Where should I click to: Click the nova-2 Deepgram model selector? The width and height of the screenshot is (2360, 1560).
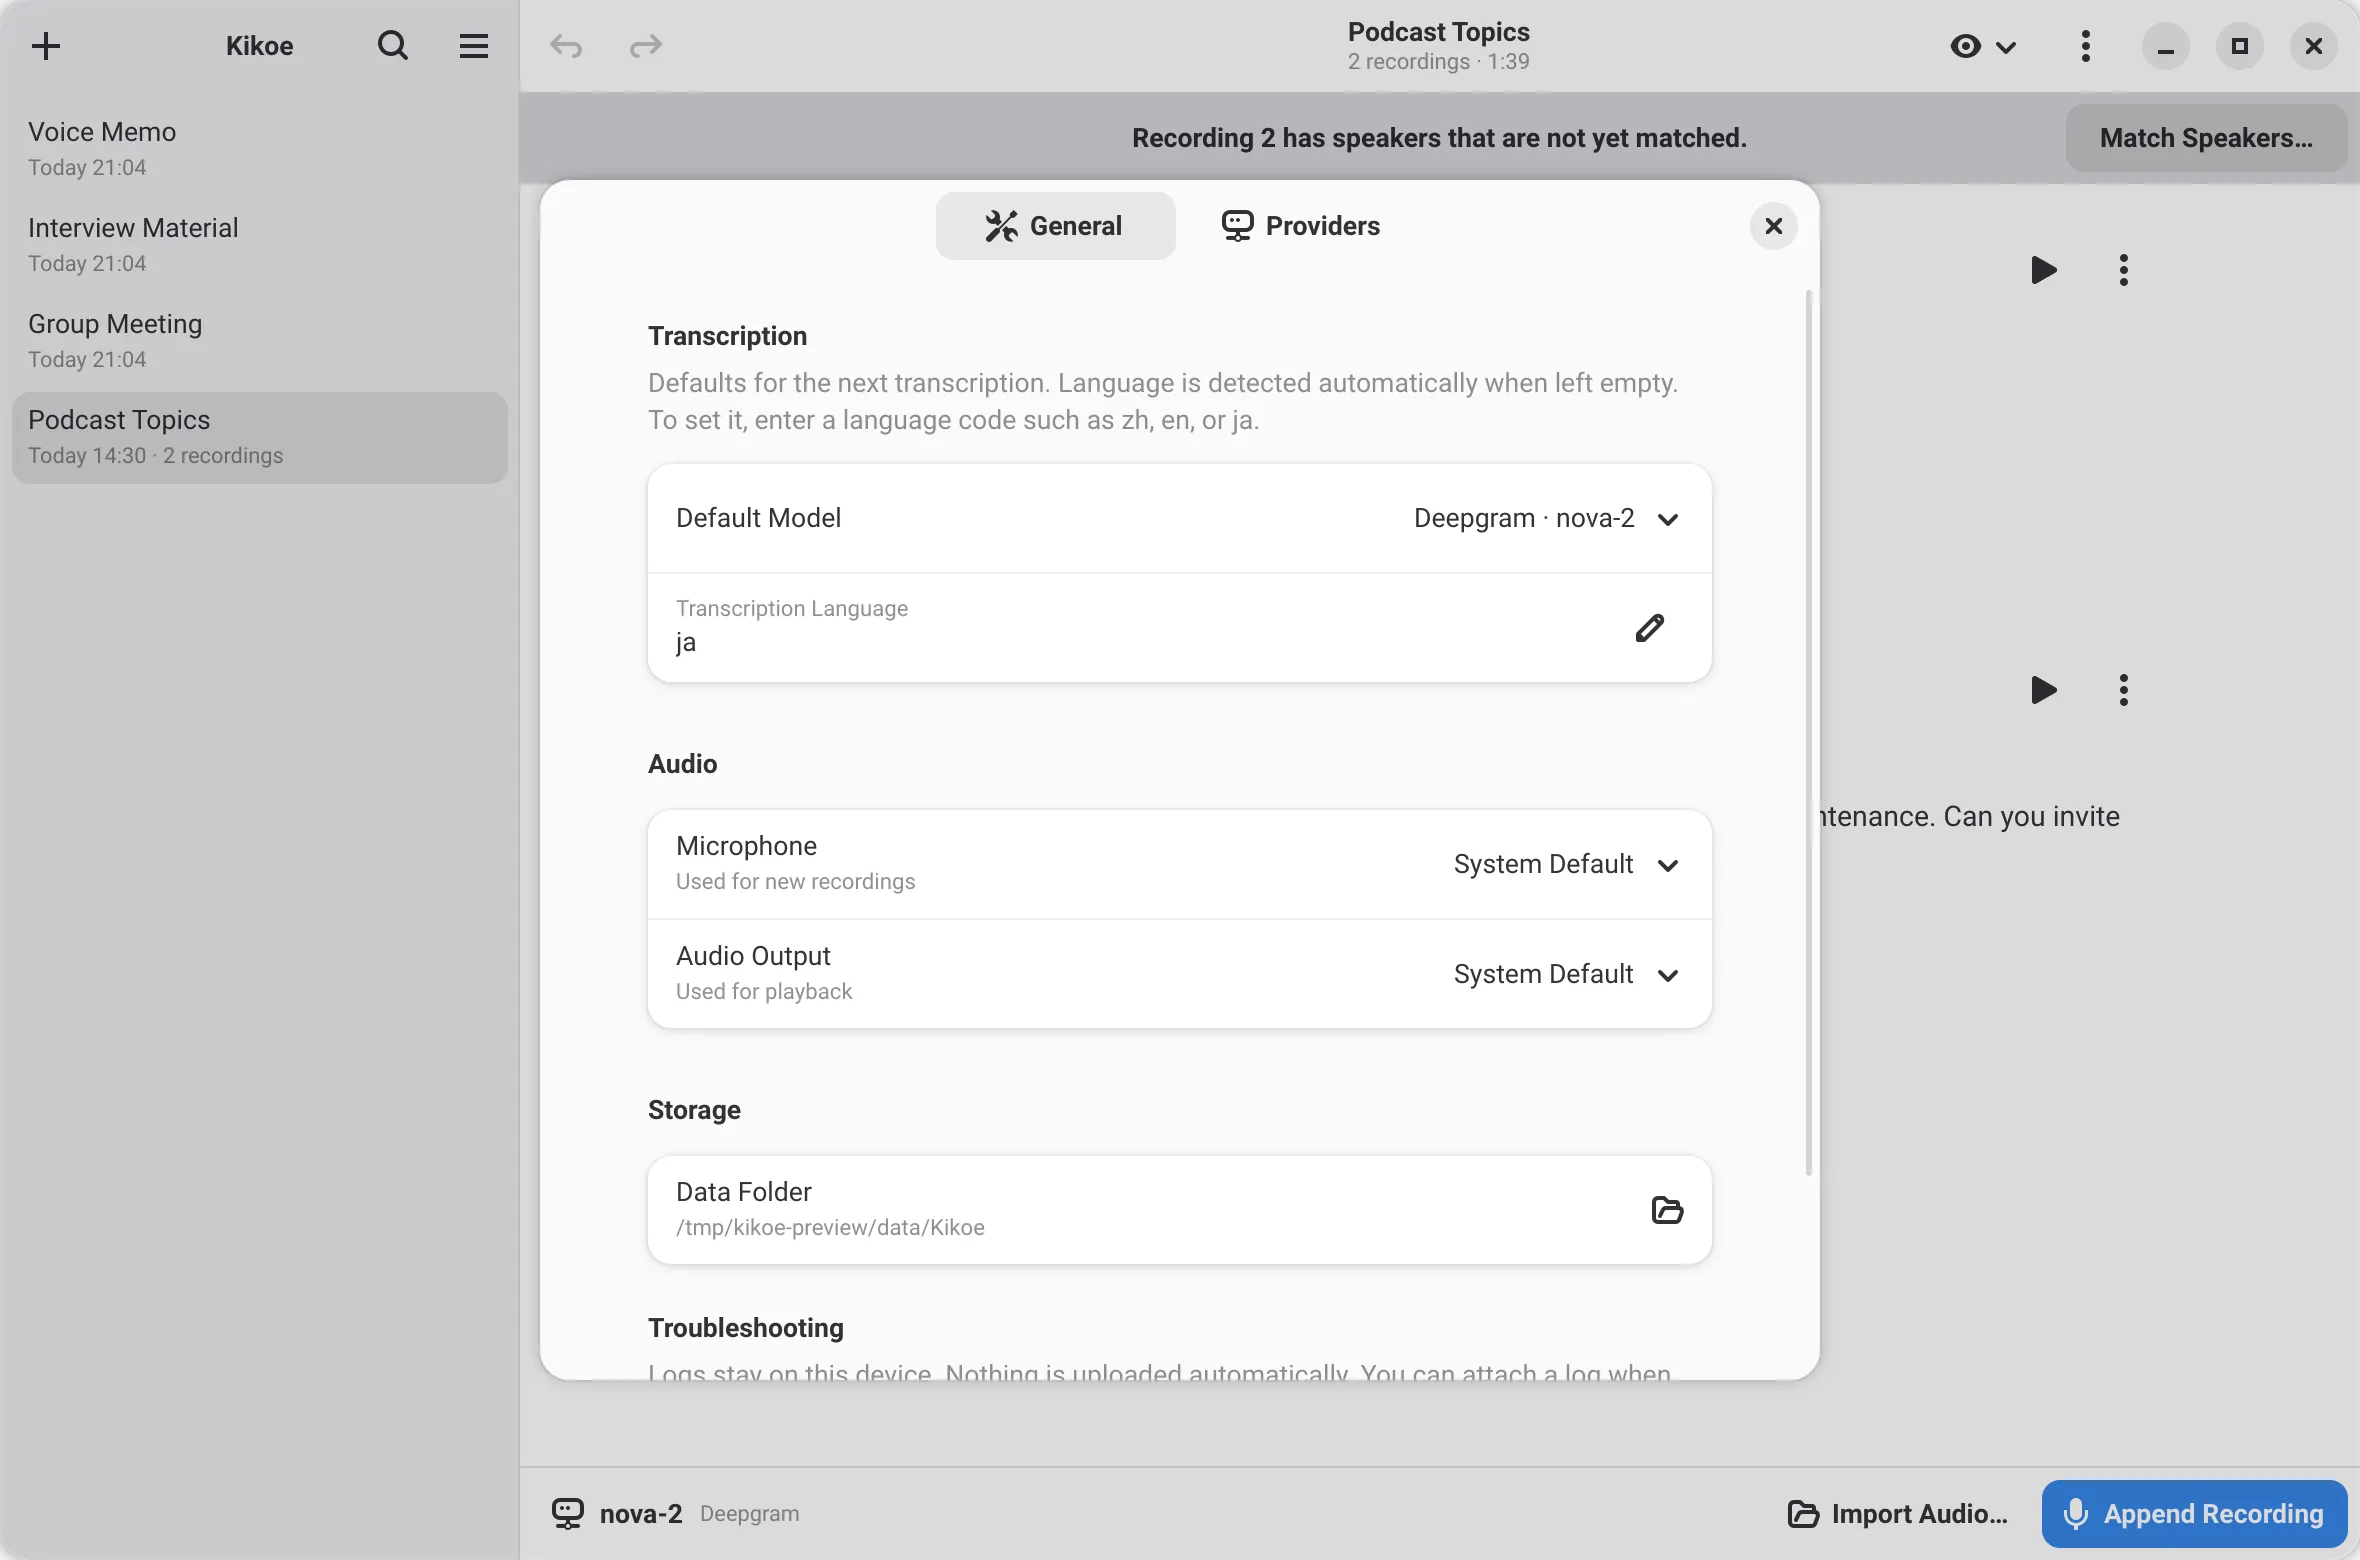[x=676, y=1514]
